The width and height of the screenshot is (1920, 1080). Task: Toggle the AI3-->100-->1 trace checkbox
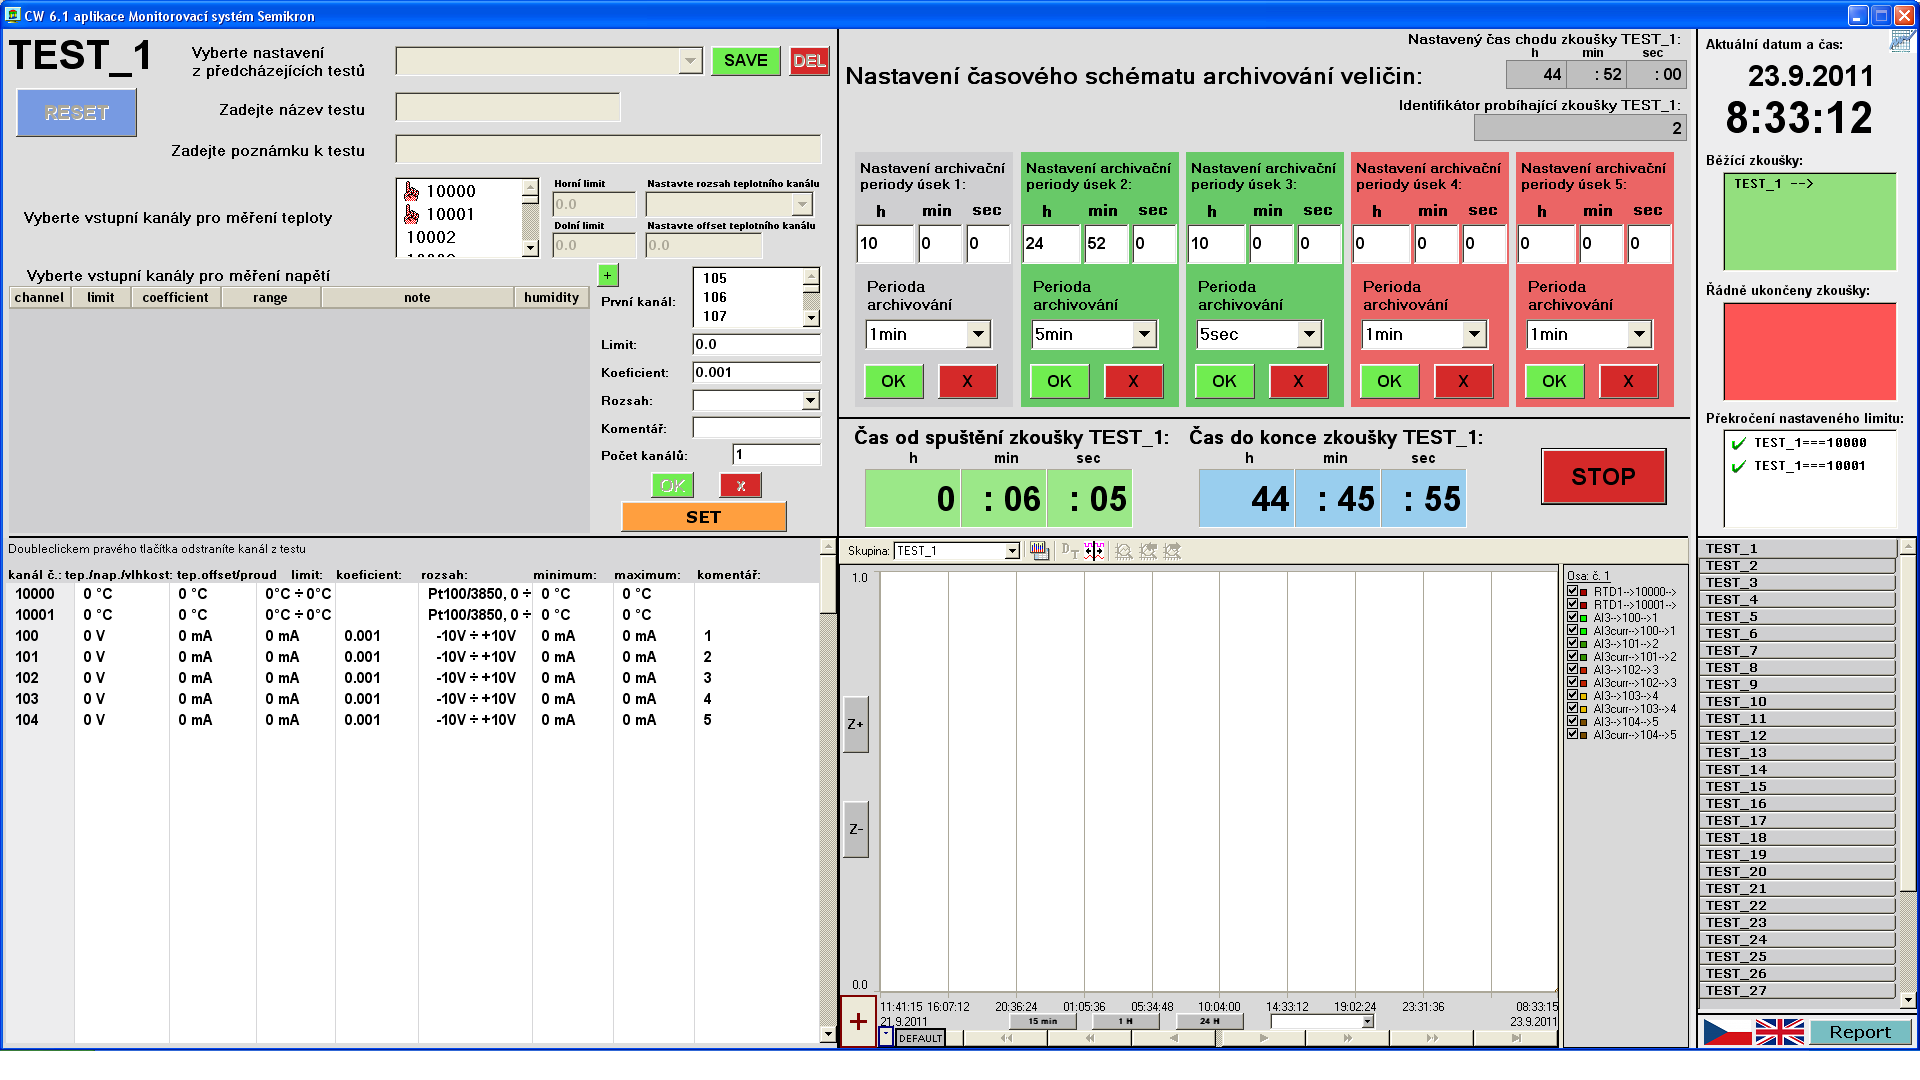(x=1572, y=618)
